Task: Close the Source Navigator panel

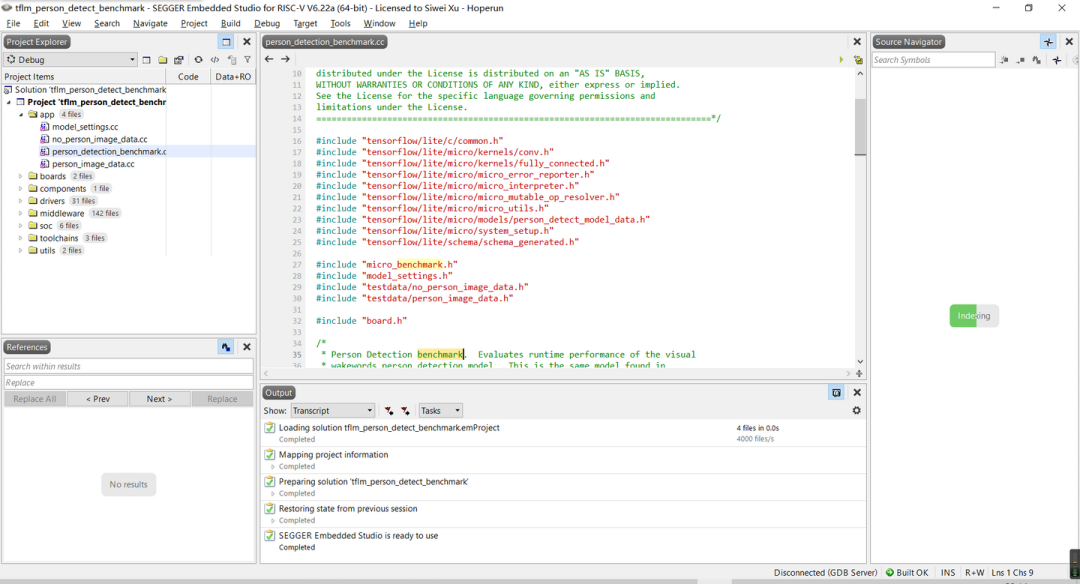Action: 1069,42
